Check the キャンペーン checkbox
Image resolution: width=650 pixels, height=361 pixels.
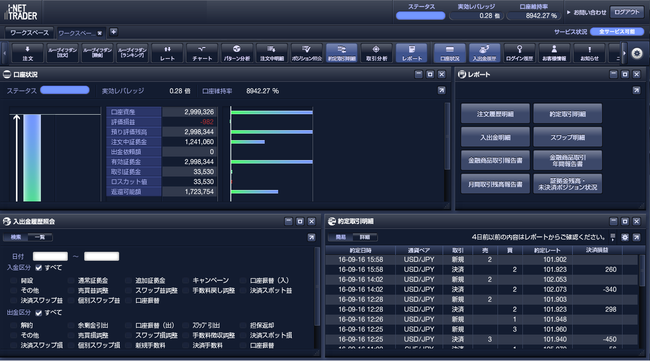(185, 281)
